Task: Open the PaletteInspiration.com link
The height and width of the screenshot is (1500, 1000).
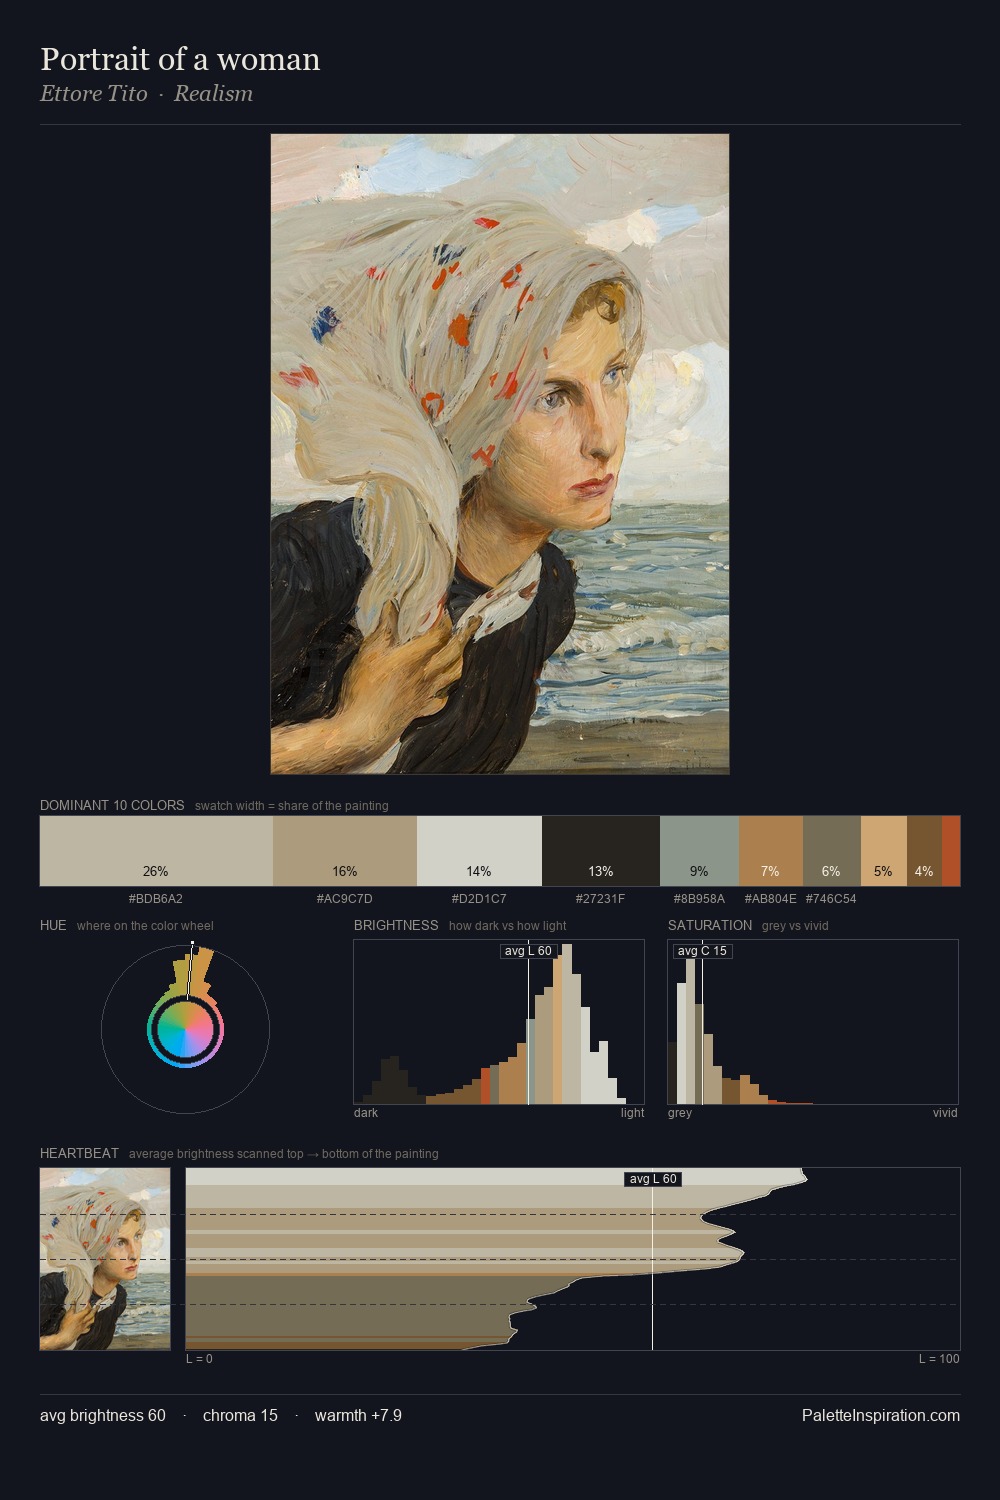Action: click(881, 1415)
